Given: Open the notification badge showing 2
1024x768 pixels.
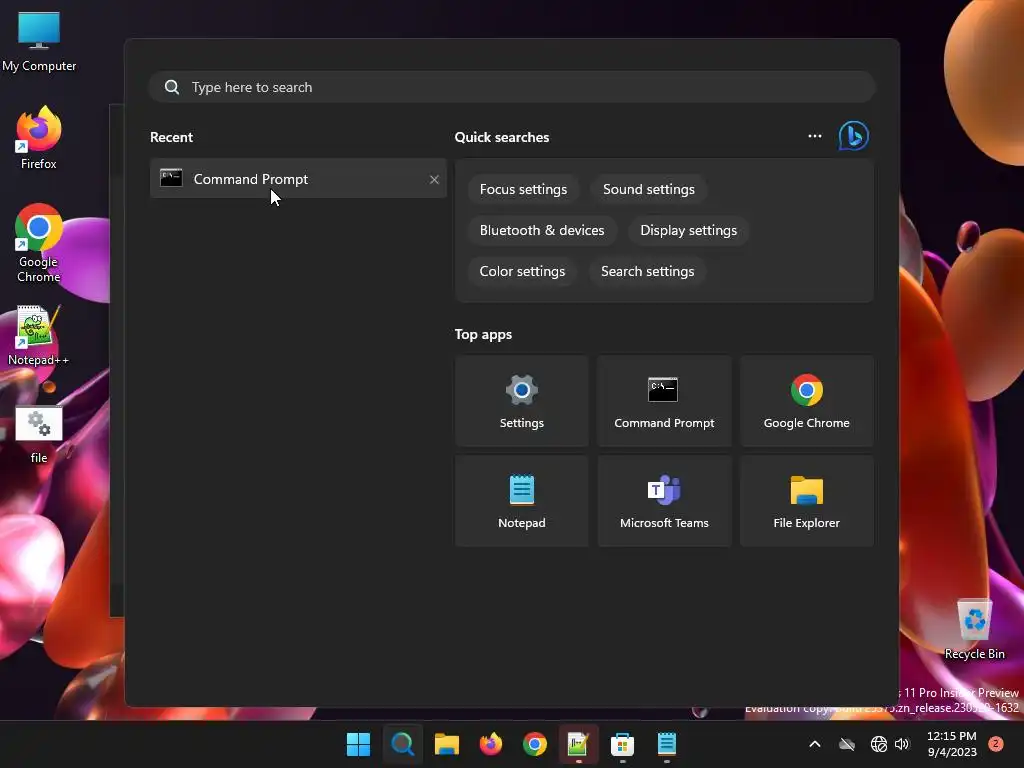Looking at the screenshot, I should click(x=996, y=744).
